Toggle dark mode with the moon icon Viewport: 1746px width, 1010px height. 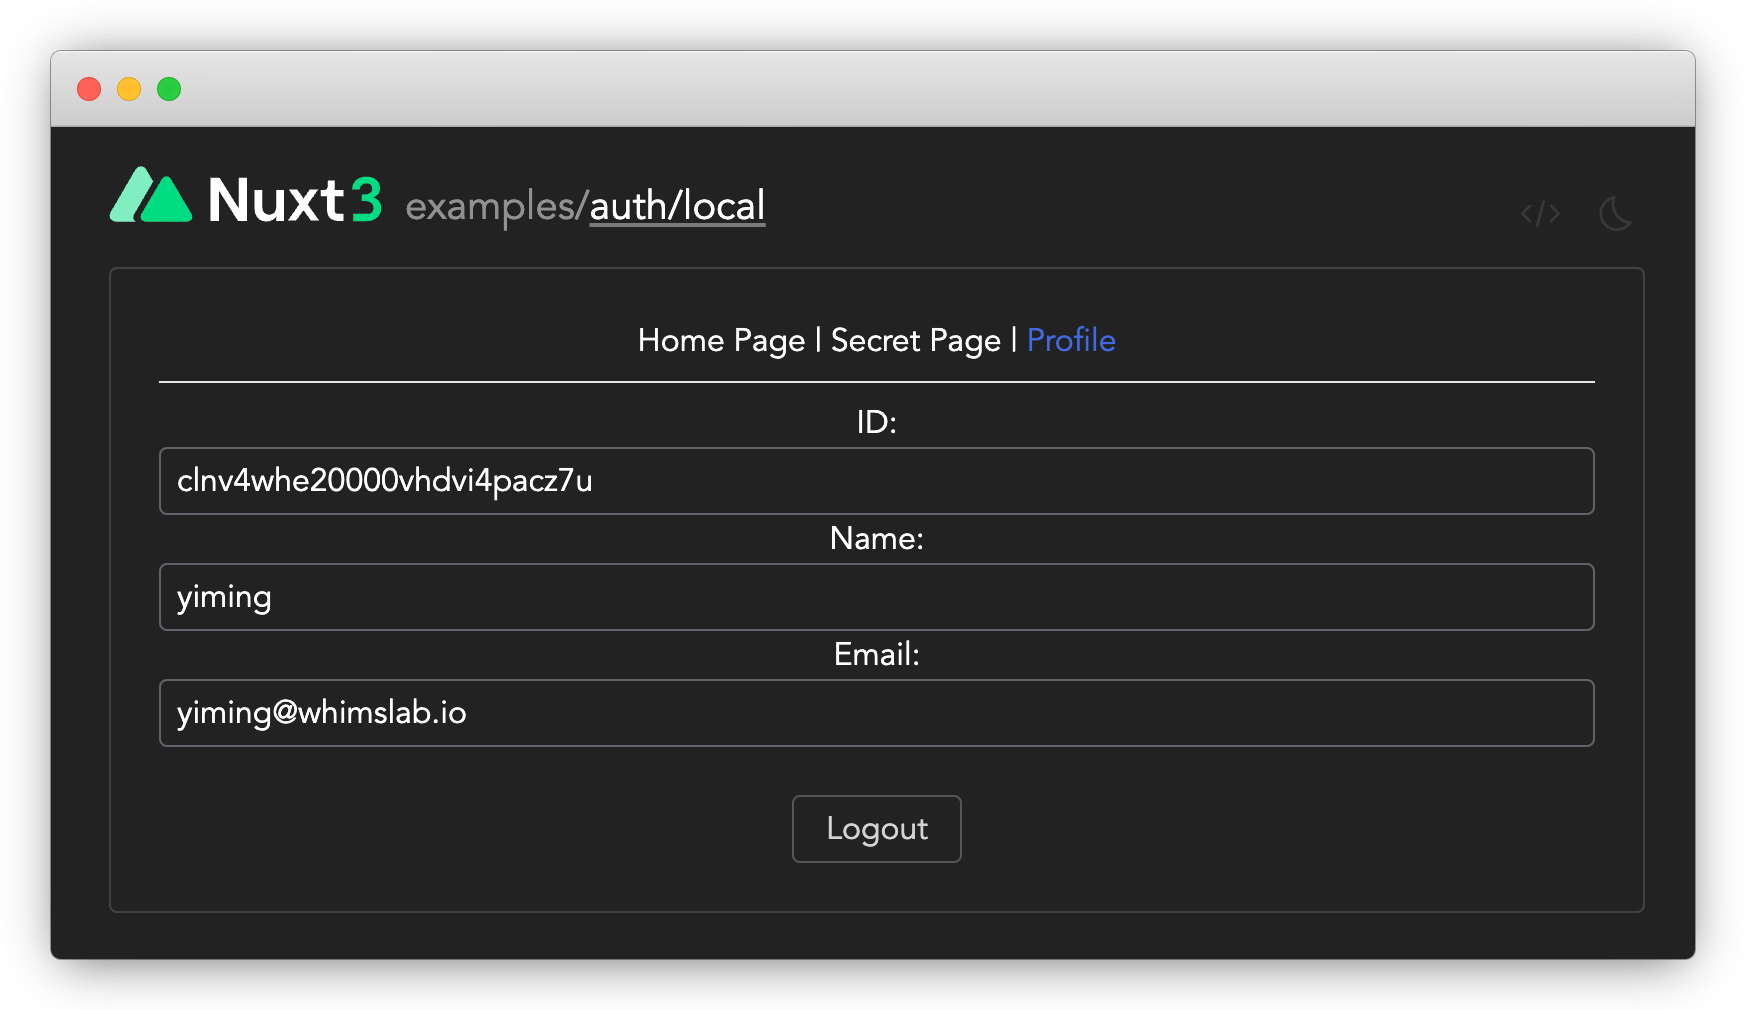point(1615,213)
